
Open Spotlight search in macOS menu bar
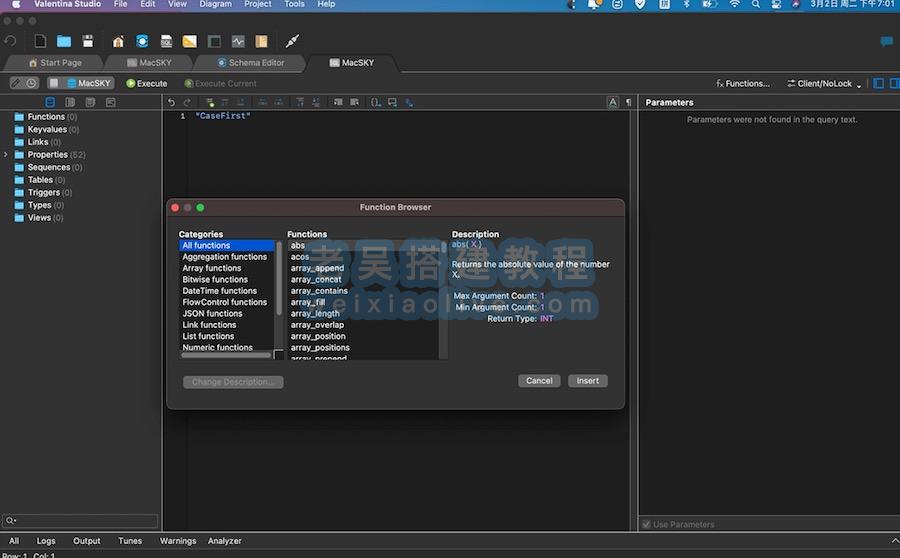point(755,4)
